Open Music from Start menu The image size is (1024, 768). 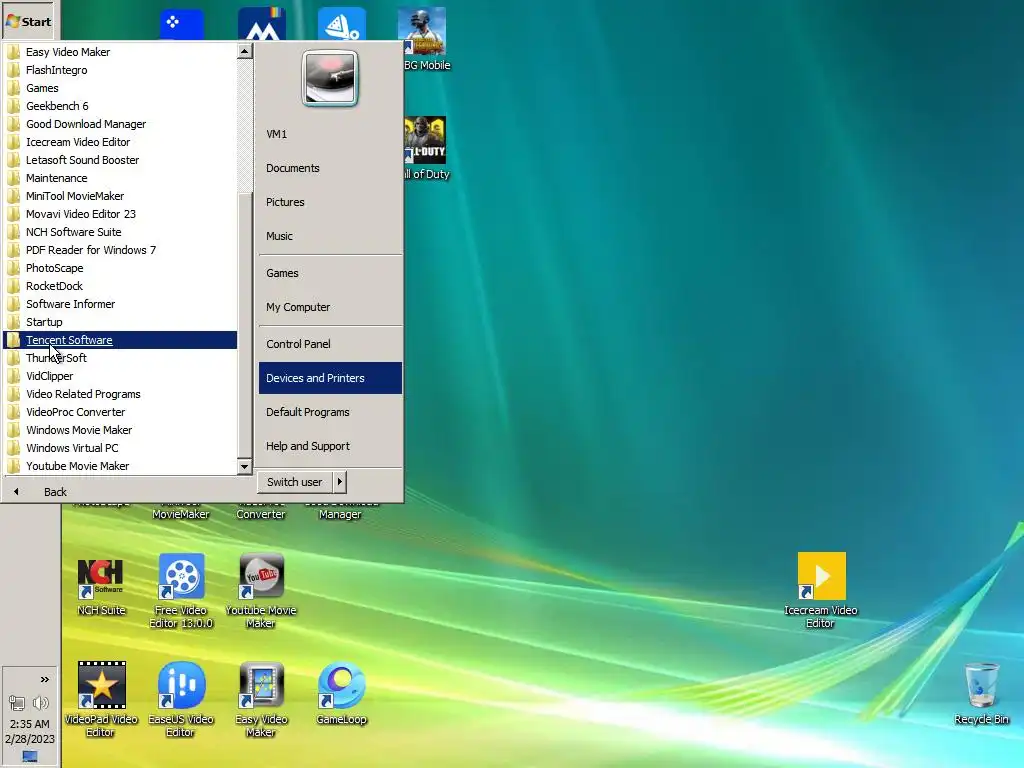[330, 236]
